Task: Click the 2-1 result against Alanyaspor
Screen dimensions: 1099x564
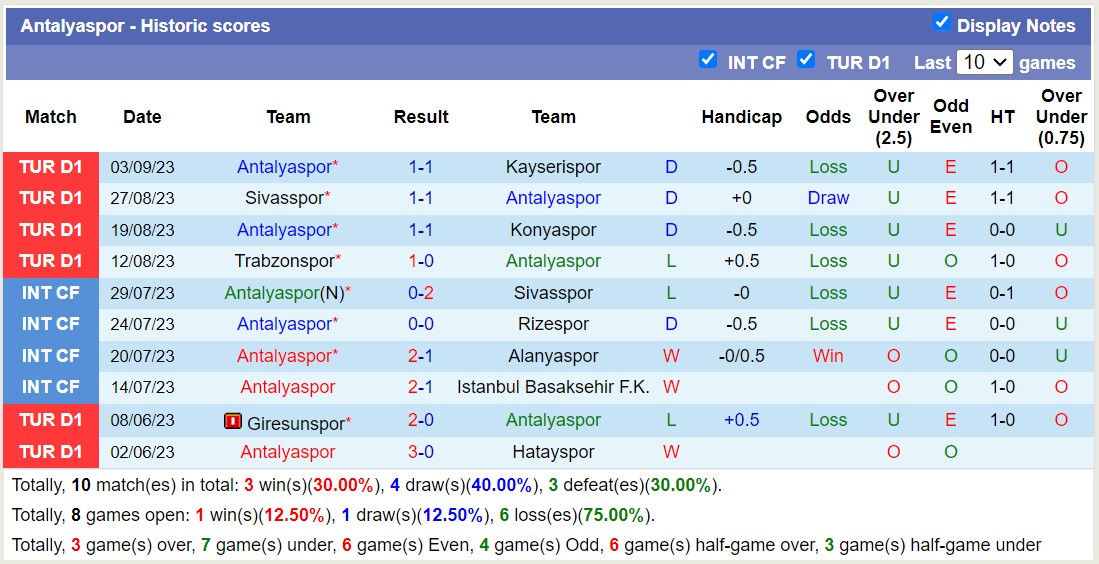Action: coord(420,356)
